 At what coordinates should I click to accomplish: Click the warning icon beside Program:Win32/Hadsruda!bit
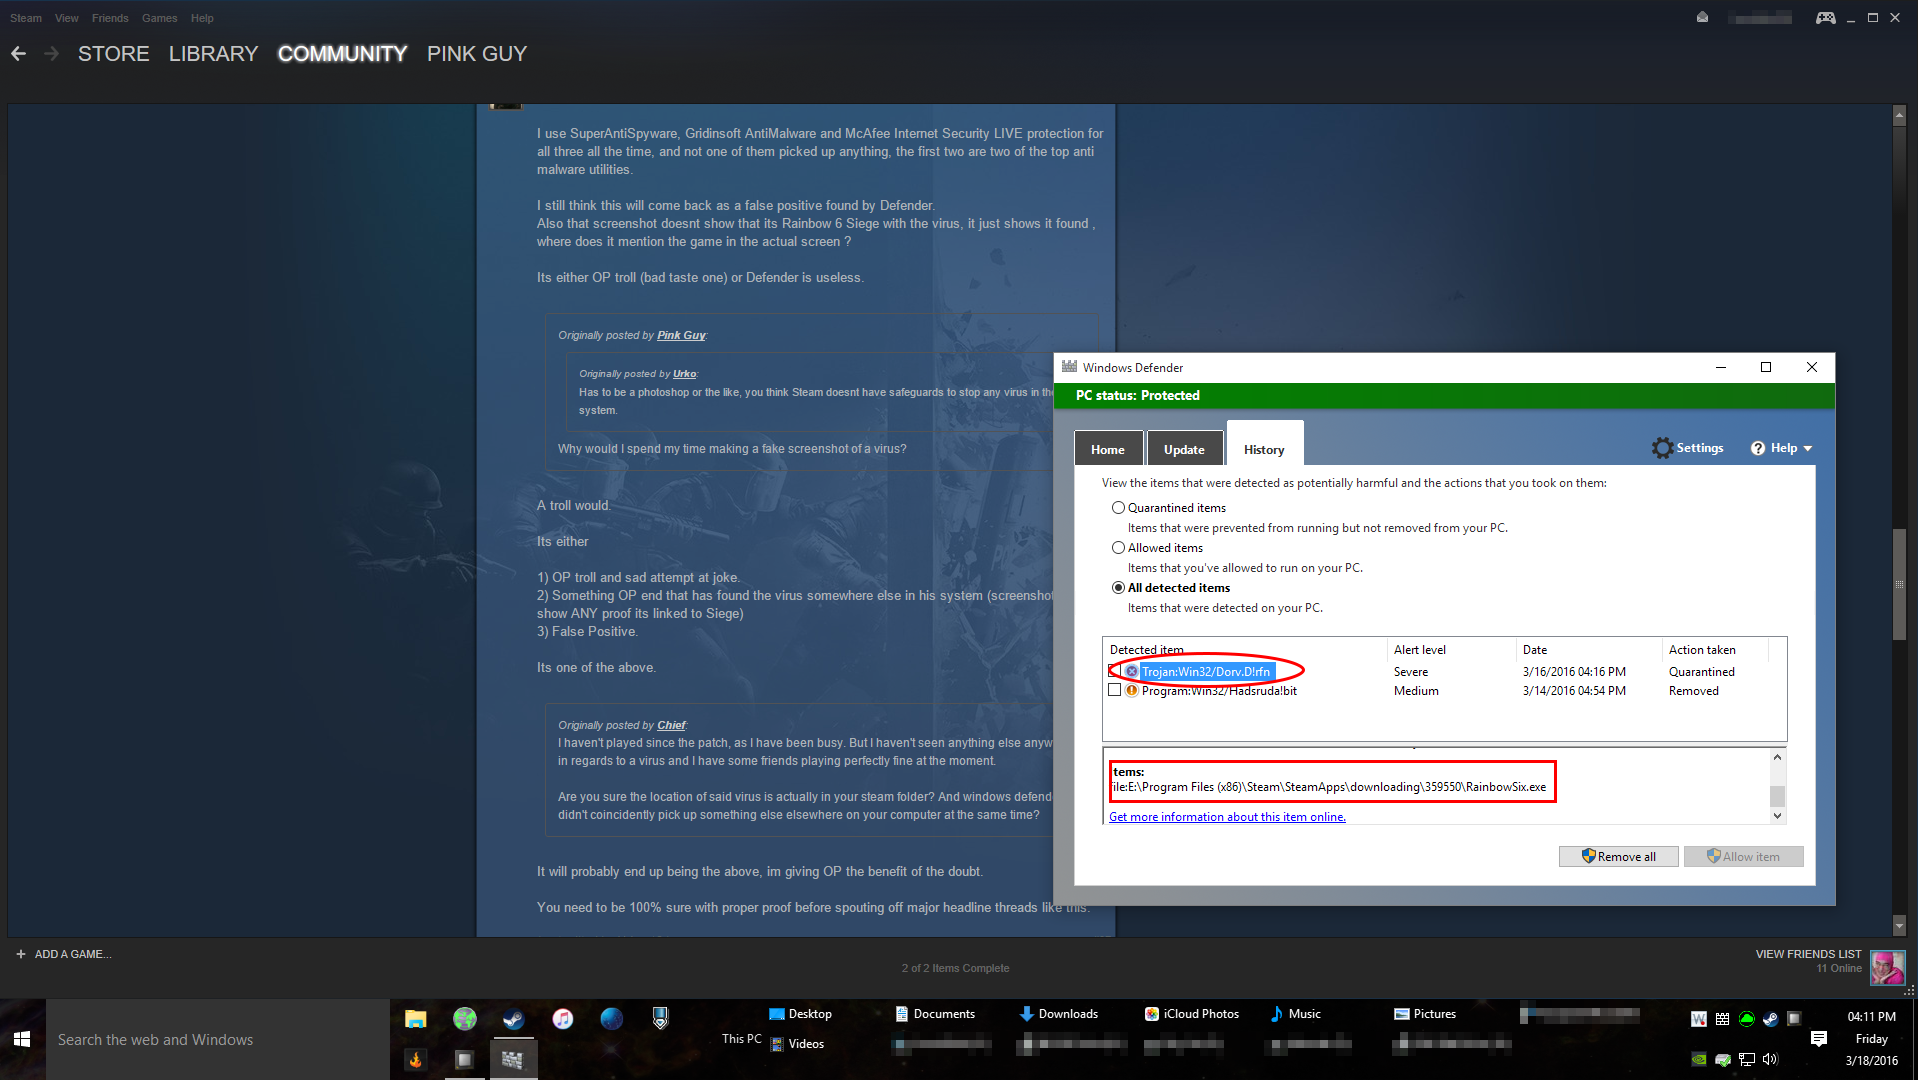pos(1132,691)
